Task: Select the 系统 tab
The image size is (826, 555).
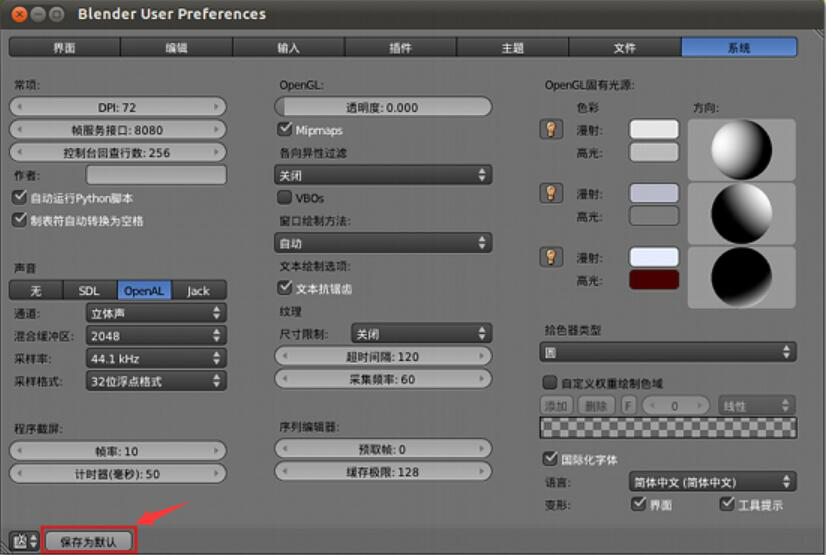Action: click(x=739, y=47)
